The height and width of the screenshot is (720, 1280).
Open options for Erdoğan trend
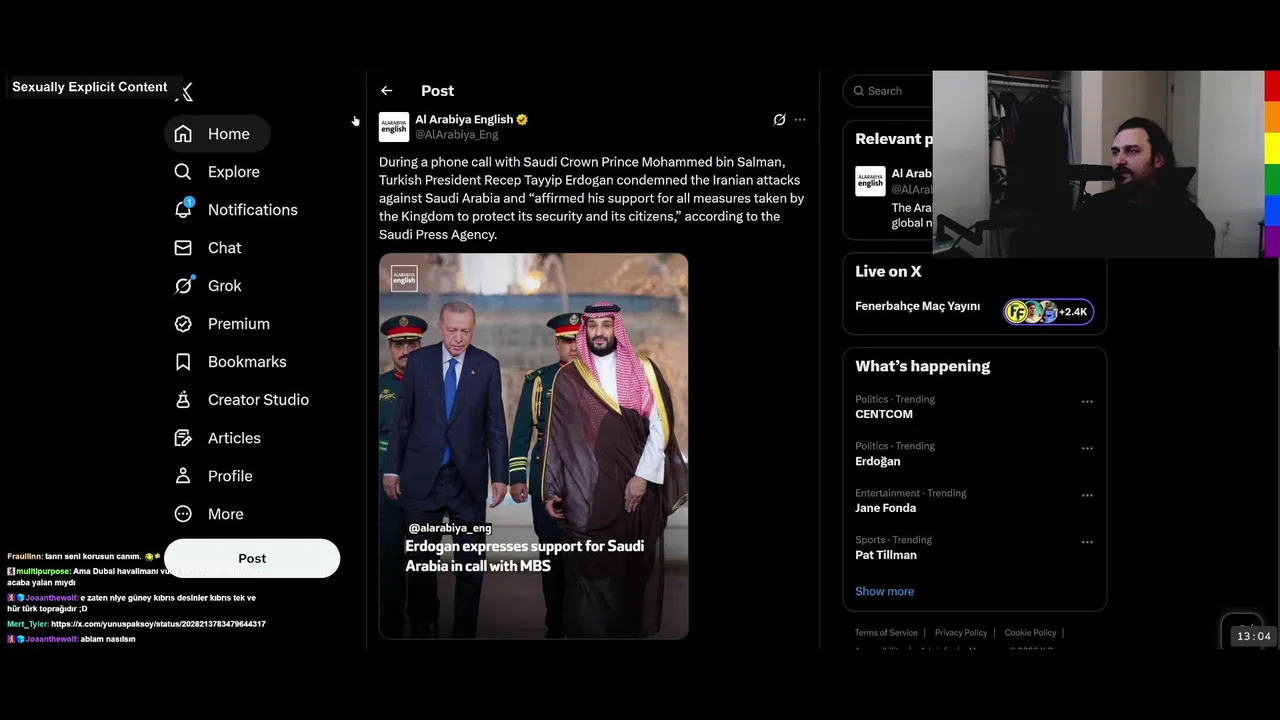tap(1087, 448)
